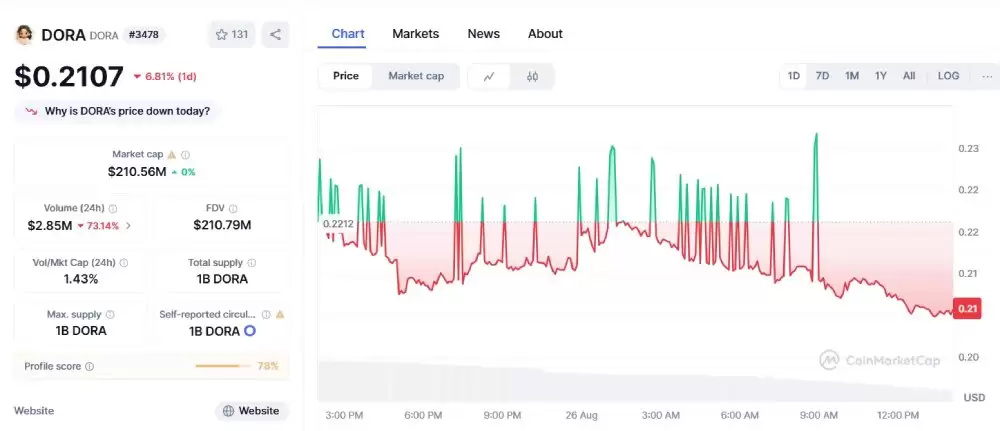This screenshot has height=431, width=1000.
Task: Open the News tab
Action: tap(483, 34)
